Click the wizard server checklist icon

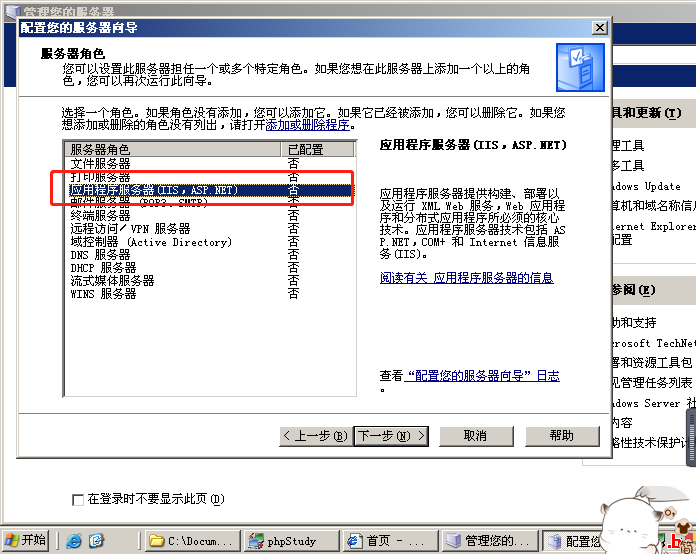pyautogui.click(x=580, y=67)
